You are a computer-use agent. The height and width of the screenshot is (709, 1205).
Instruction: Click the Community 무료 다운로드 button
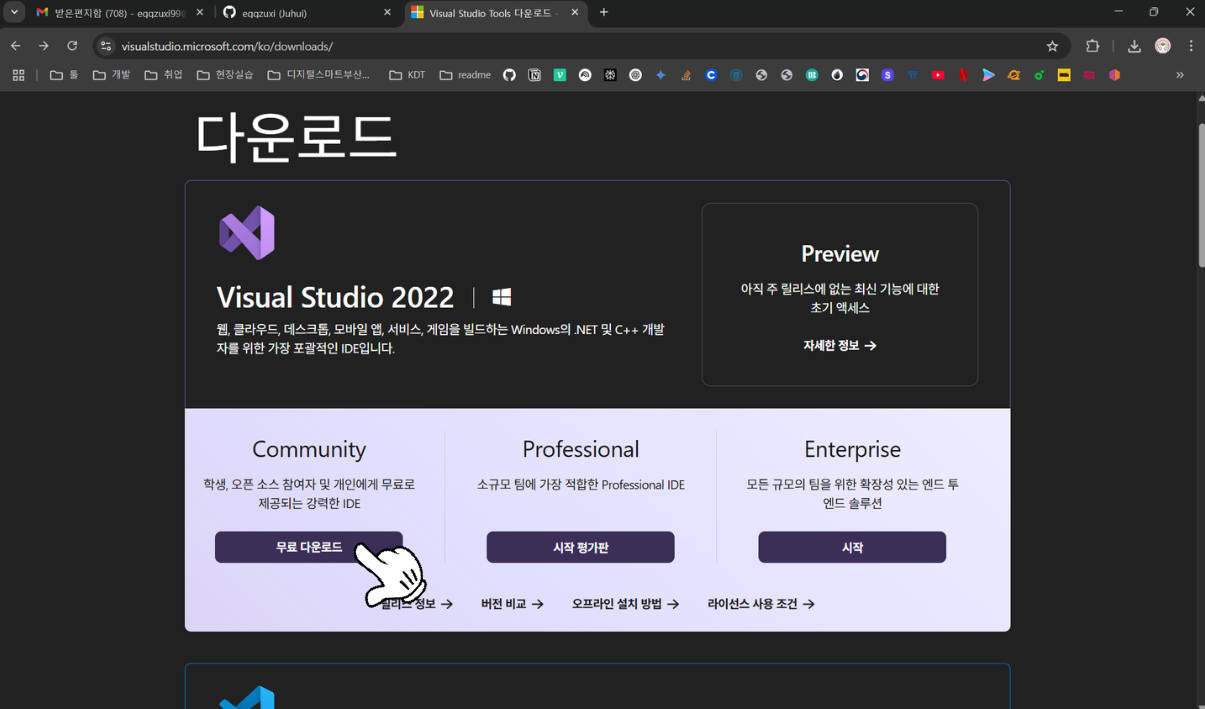click(x=308, y=547)
